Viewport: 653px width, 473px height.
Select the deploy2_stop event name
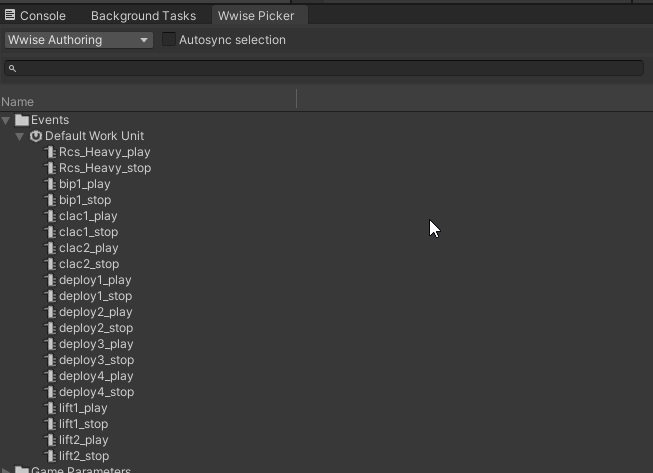pos(96,328)
